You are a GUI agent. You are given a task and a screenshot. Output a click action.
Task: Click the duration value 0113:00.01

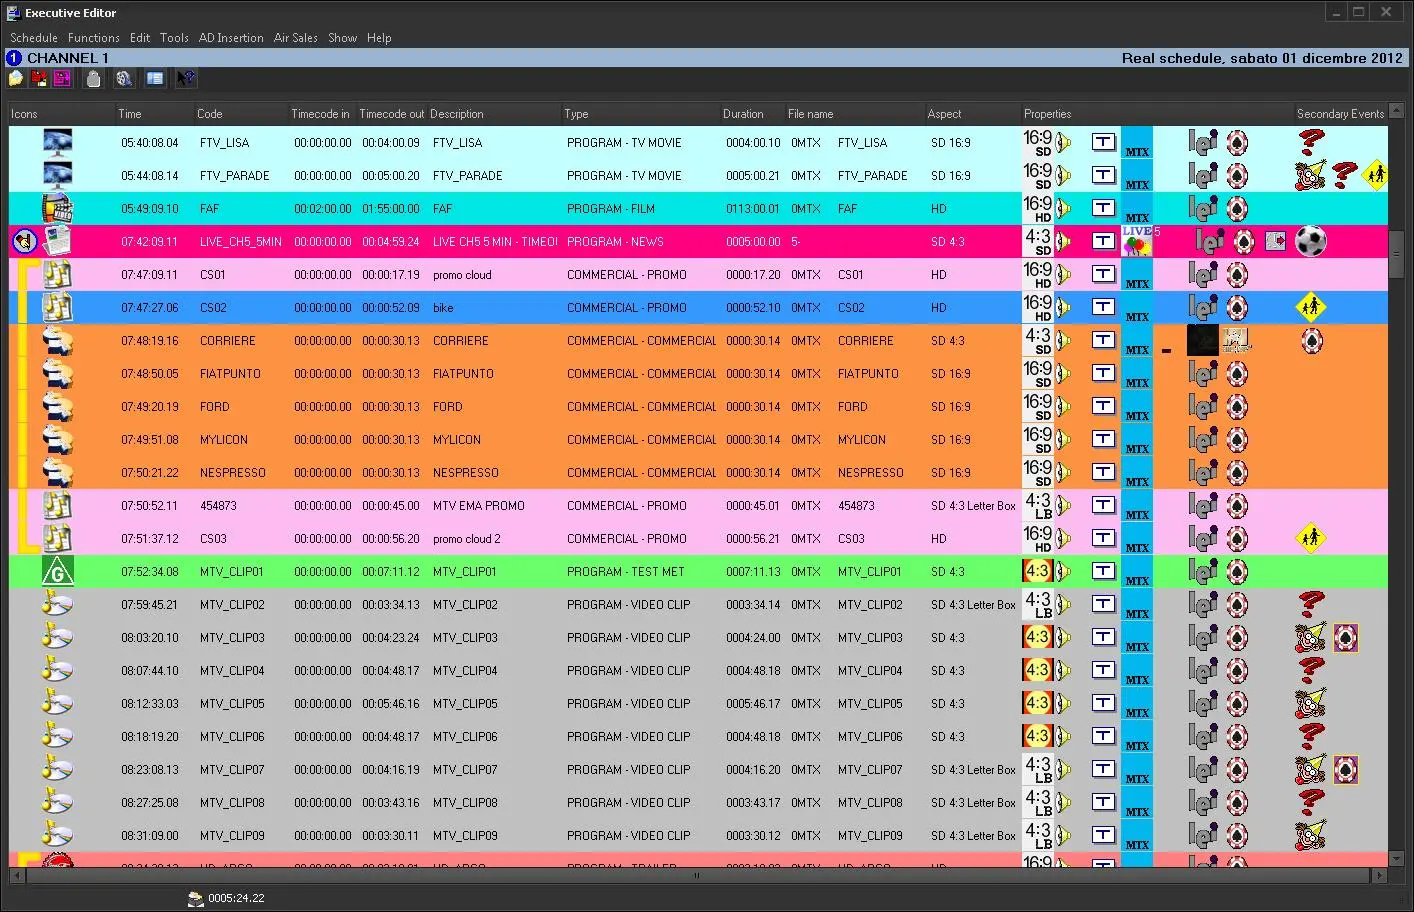753,209
